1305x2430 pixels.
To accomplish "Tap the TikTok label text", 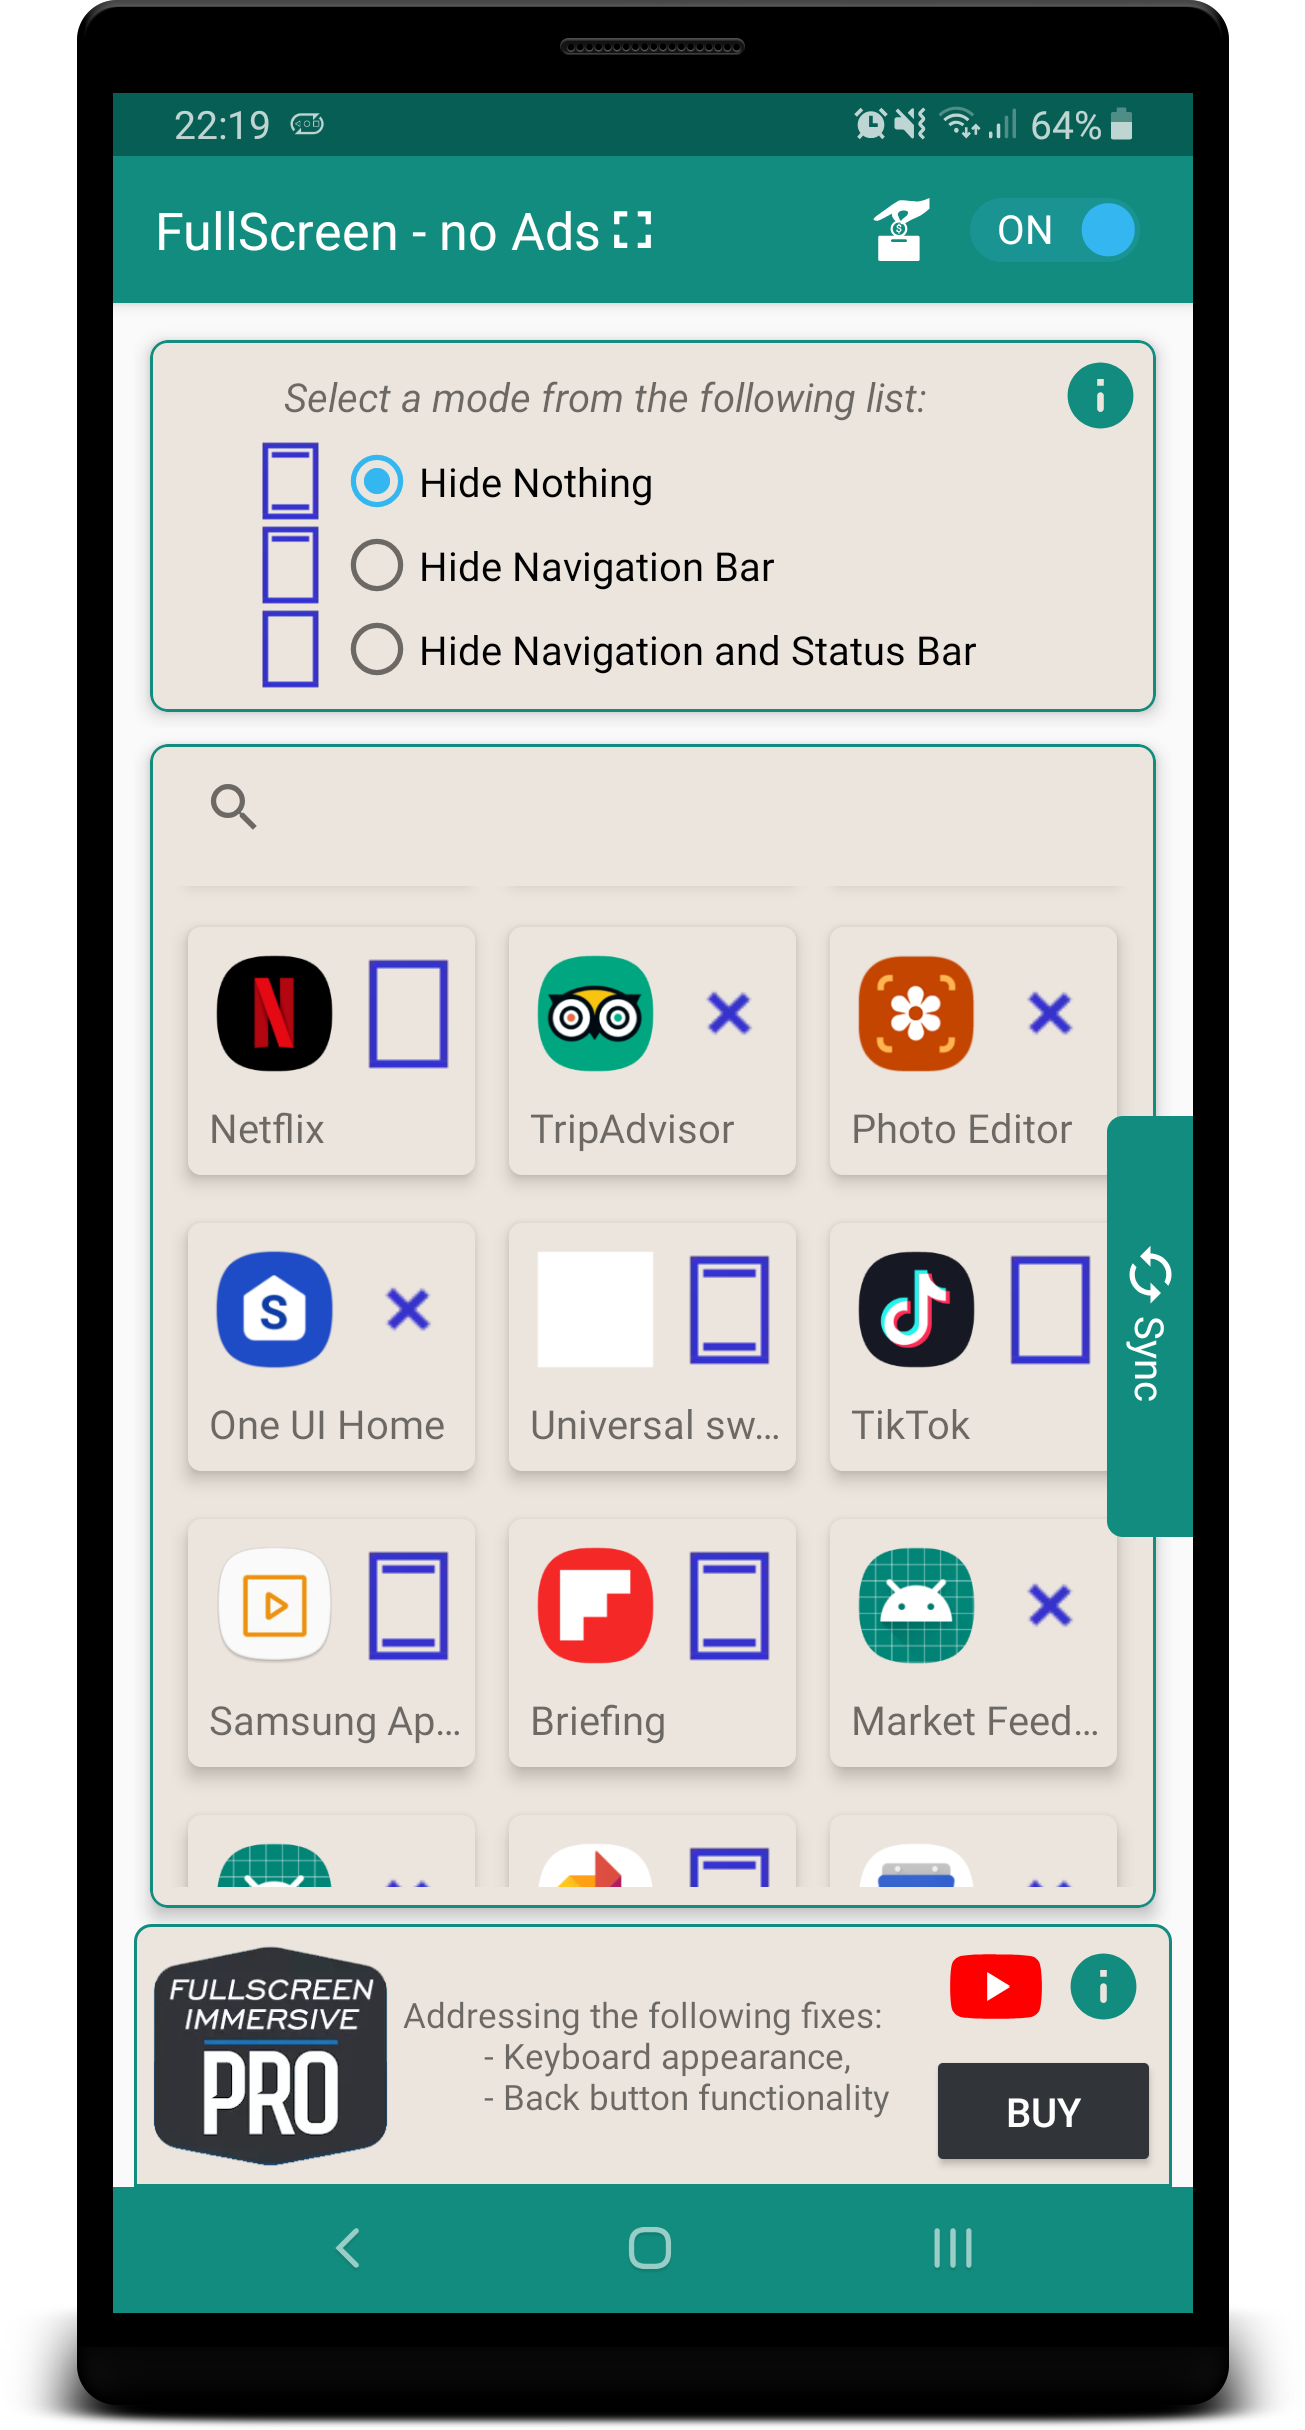I will [910, 1425].
